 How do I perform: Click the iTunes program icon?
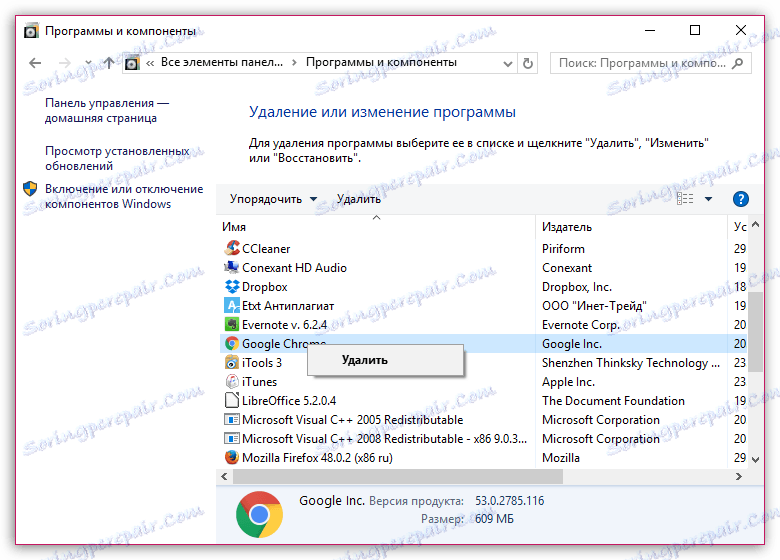232,381
